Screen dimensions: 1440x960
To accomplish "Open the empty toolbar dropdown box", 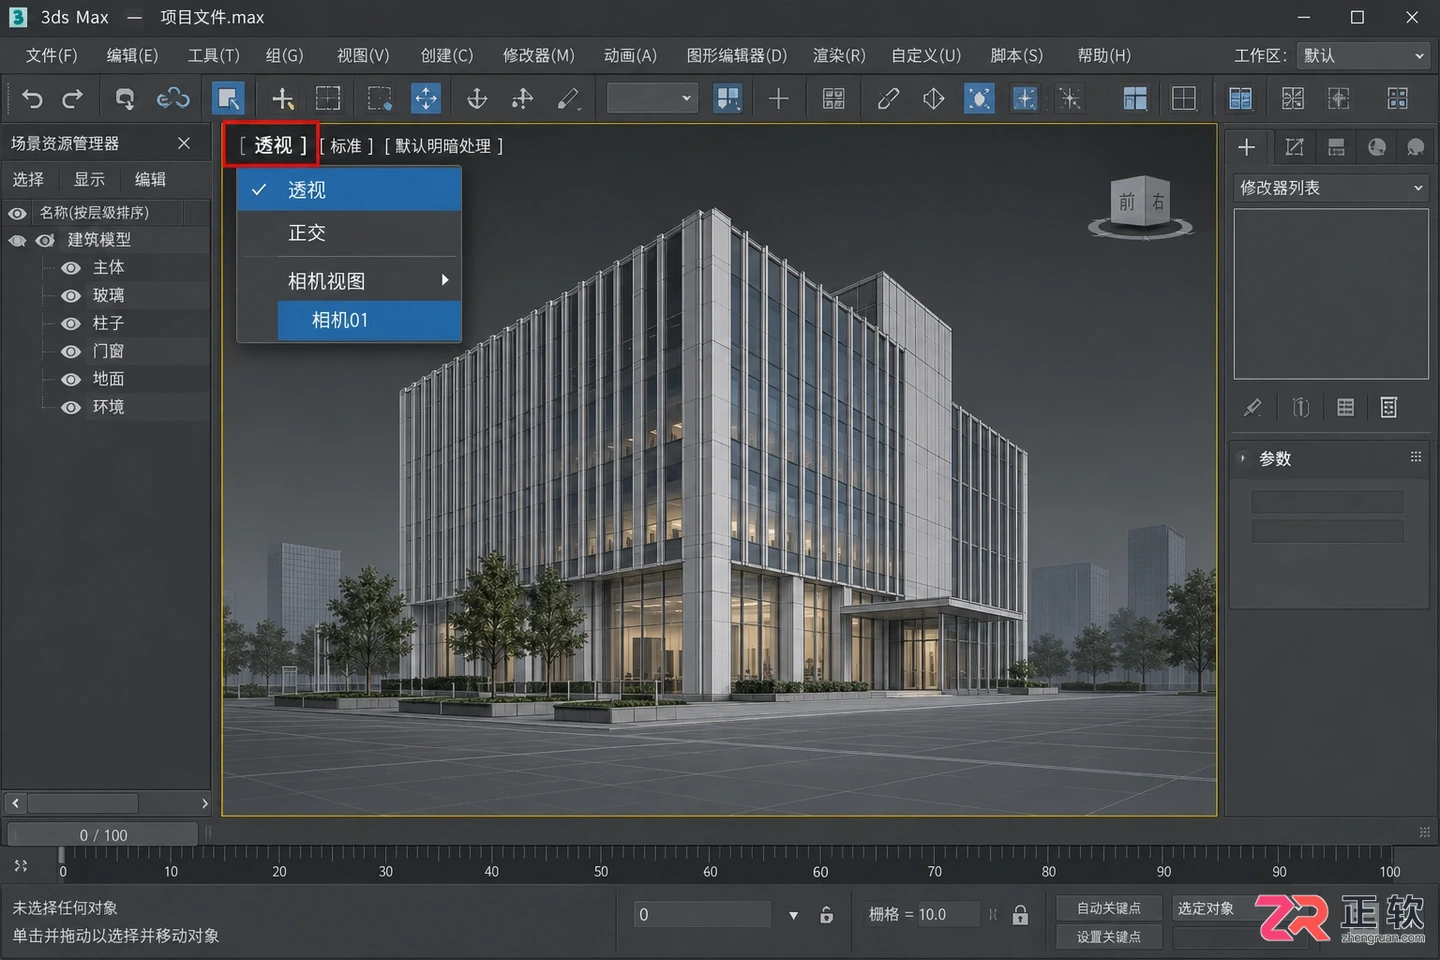I will coord(652,98).
